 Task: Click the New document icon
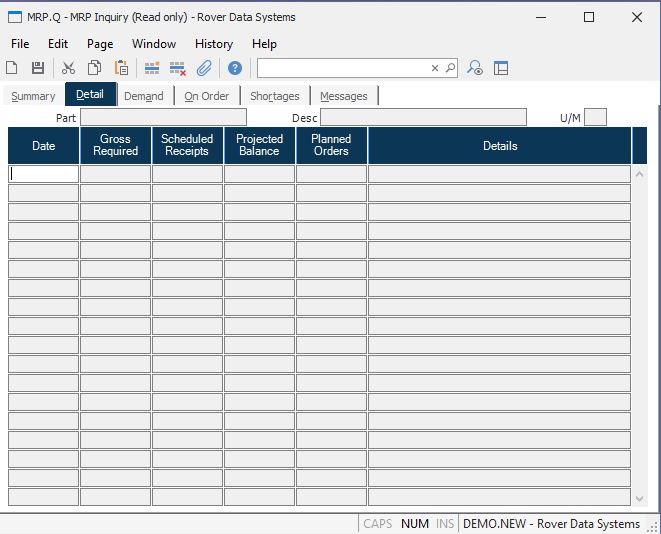(x=12, y=68)
